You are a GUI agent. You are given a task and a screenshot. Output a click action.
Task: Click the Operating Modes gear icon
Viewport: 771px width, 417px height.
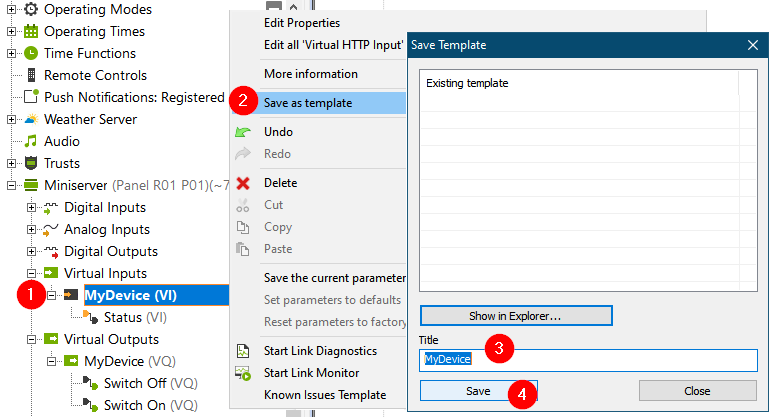coord(31,9)
